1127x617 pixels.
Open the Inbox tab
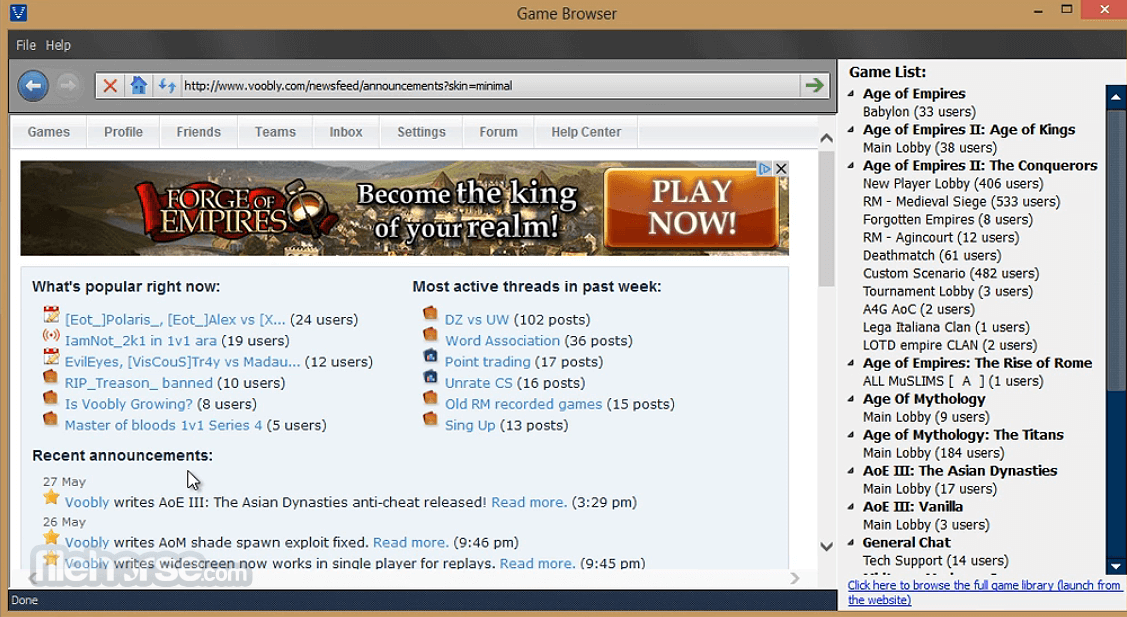346,132
